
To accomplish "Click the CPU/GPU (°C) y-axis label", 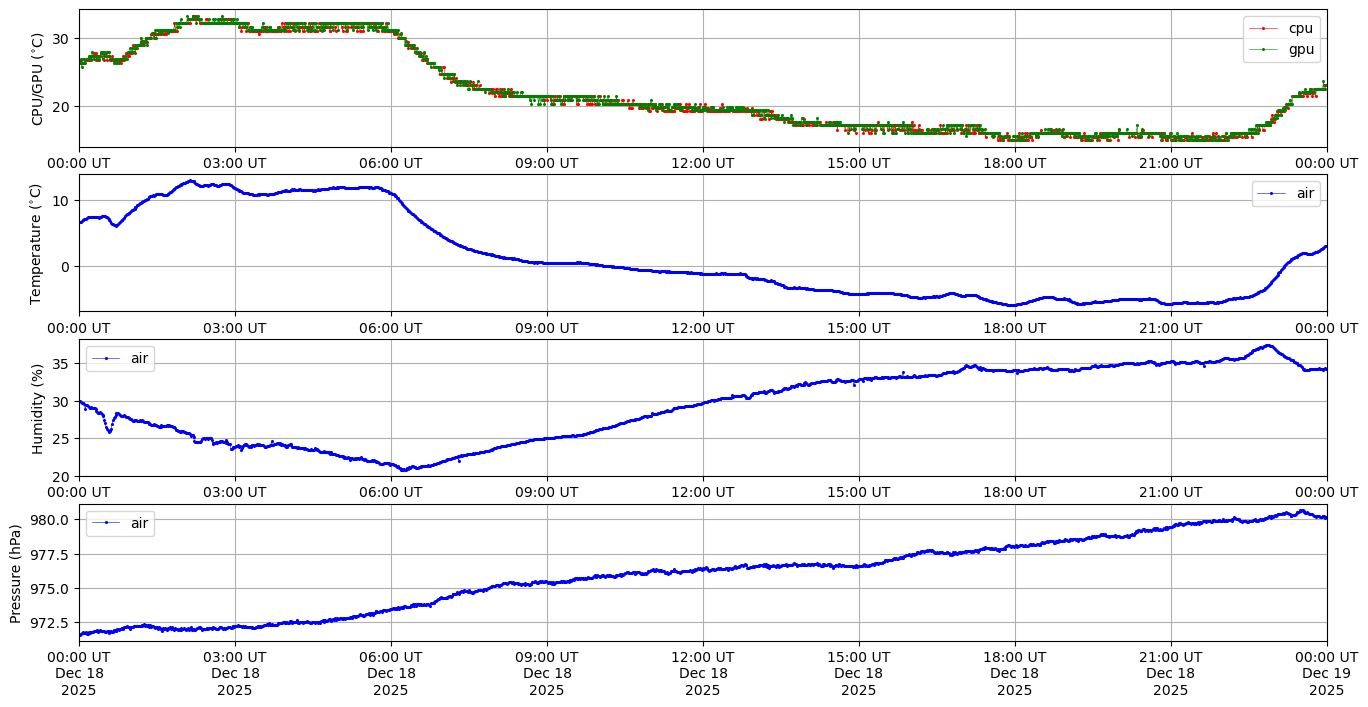I will pos(38,79).
